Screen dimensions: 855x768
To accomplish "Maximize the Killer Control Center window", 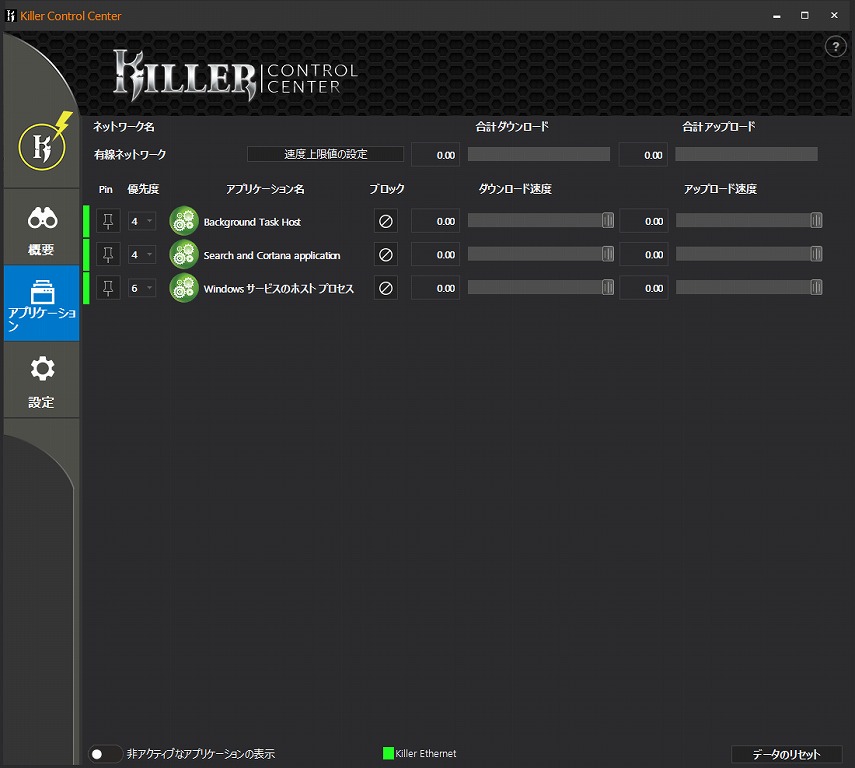I will 805,15.
